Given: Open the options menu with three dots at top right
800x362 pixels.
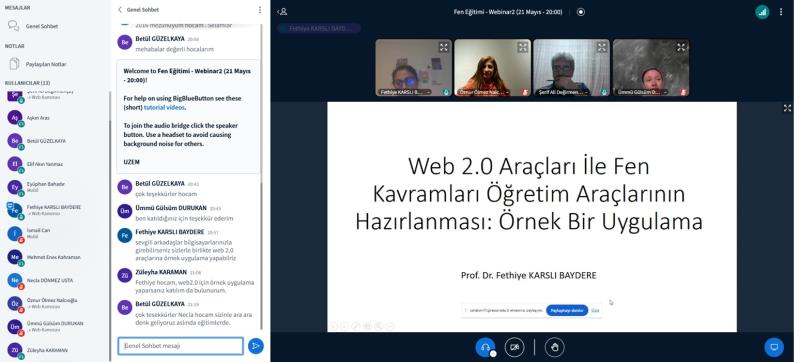Looking at the screenshot, I should [781, 12].
